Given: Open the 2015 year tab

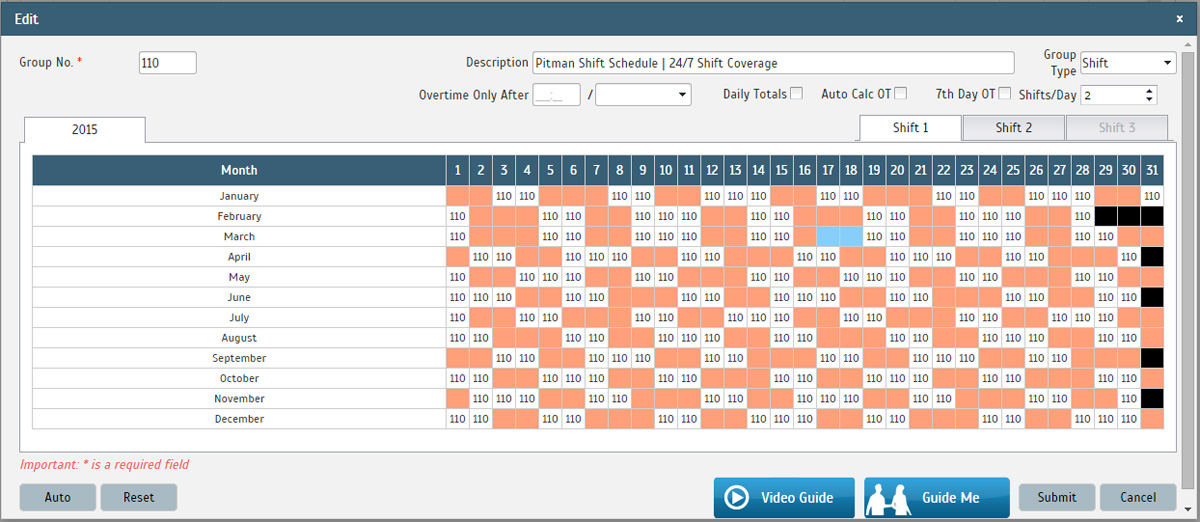Looking at the screenshot, I should coord(84,130).
